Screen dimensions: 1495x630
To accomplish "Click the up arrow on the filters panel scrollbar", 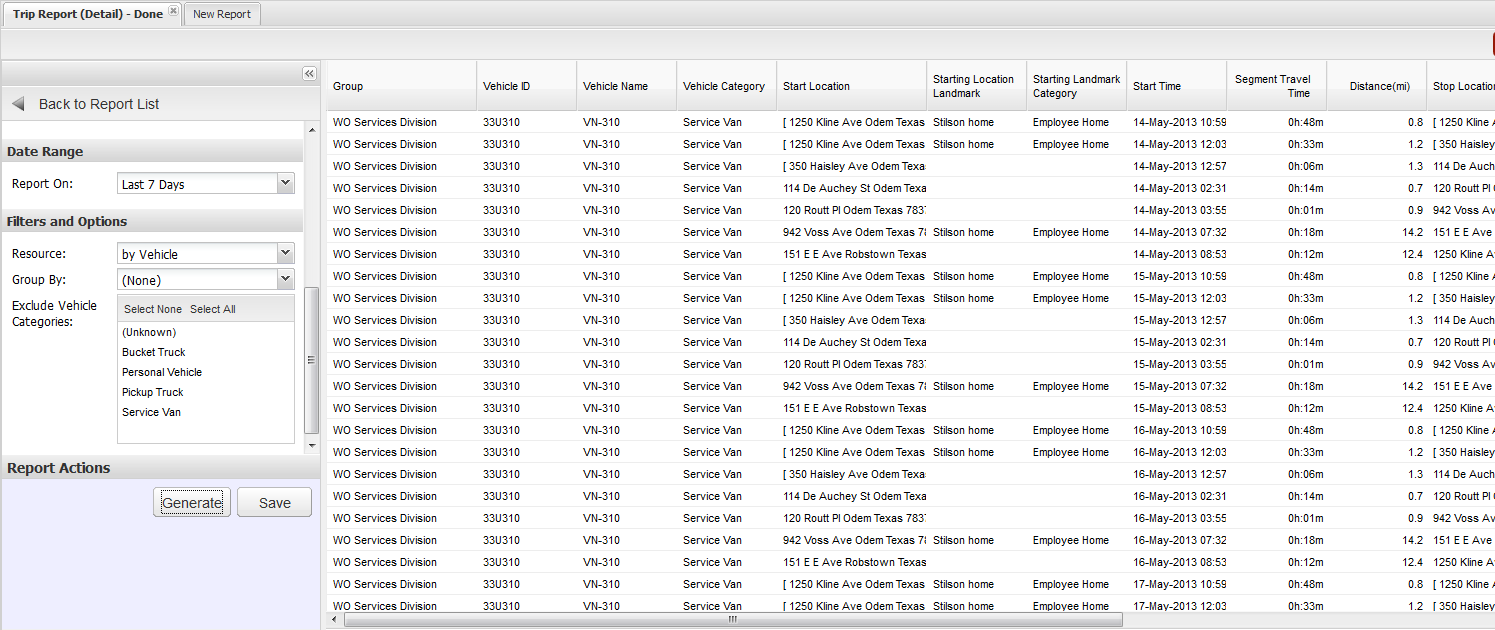I will click(313, 130).
